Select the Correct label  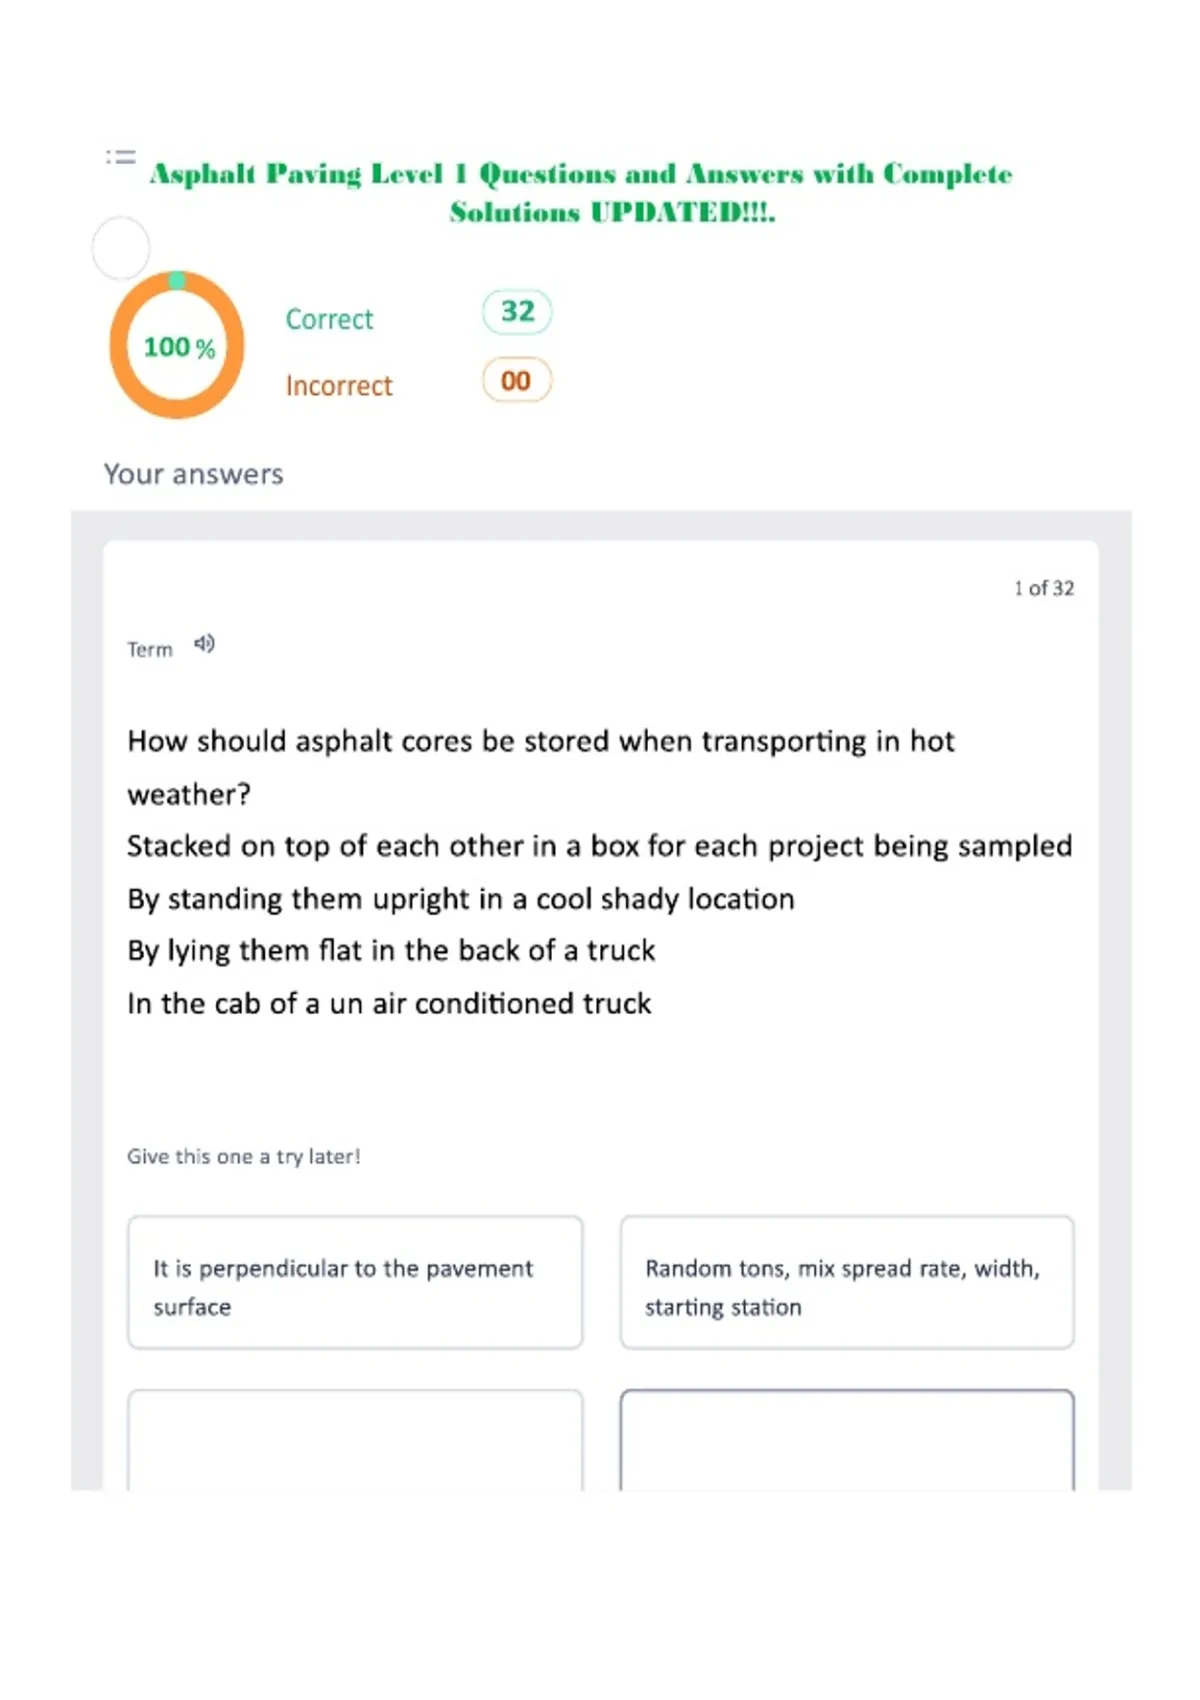point(329,319)
